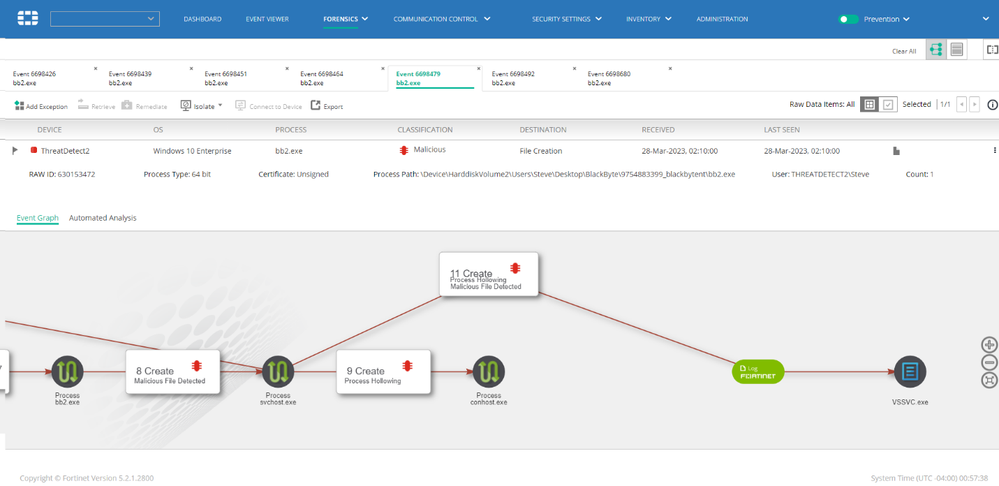This screenshot has width=999, height=486.
Task: Open the 11 Create event box
Action: (489, 274)
